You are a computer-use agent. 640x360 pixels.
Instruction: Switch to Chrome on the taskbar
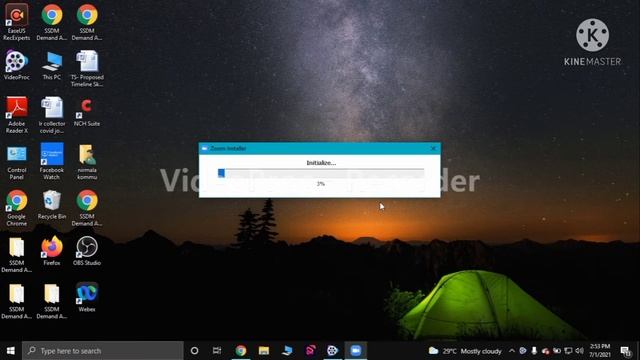241,351
